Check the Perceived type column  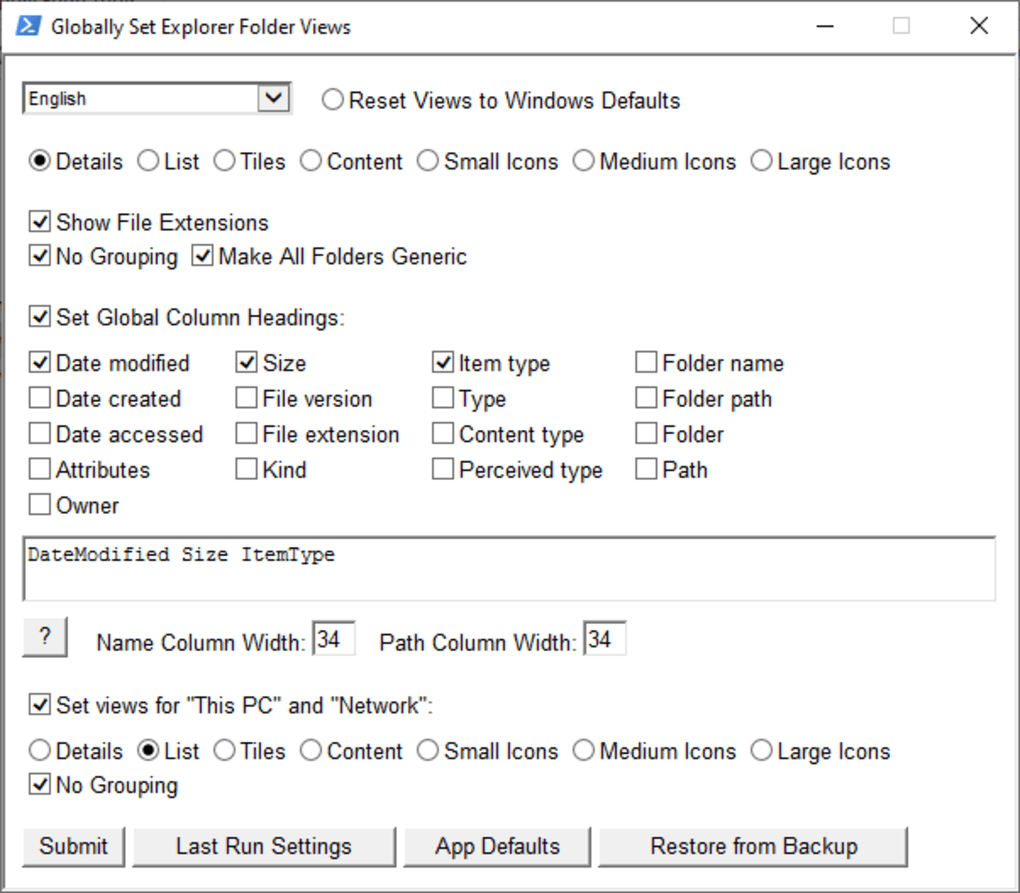coord(443,469)
